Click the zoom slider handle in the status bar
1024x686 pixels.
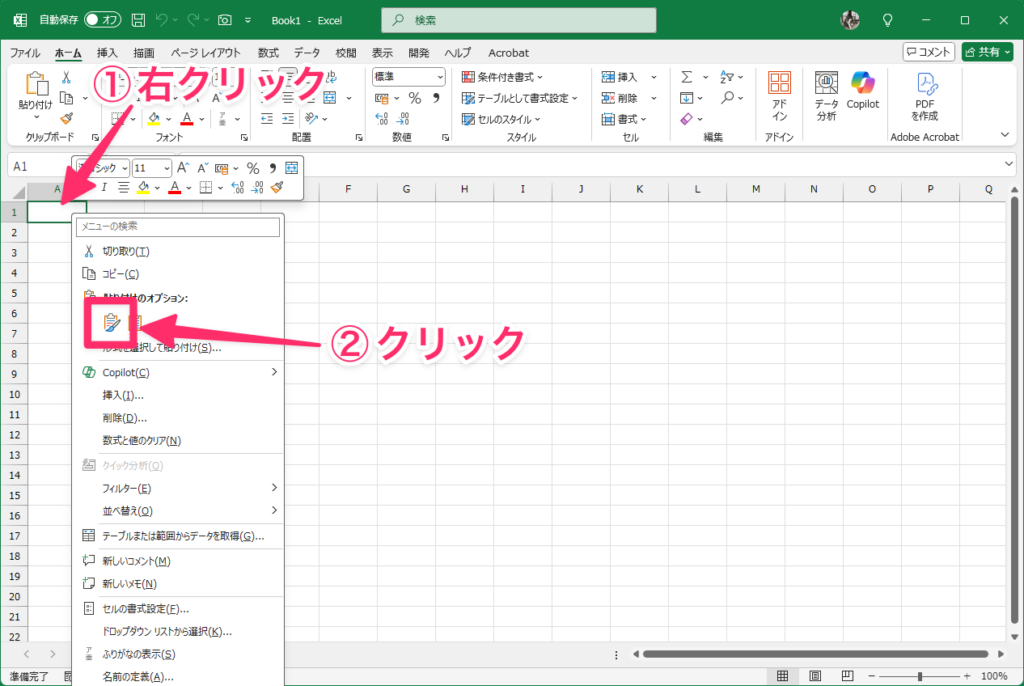coord(920,676)
